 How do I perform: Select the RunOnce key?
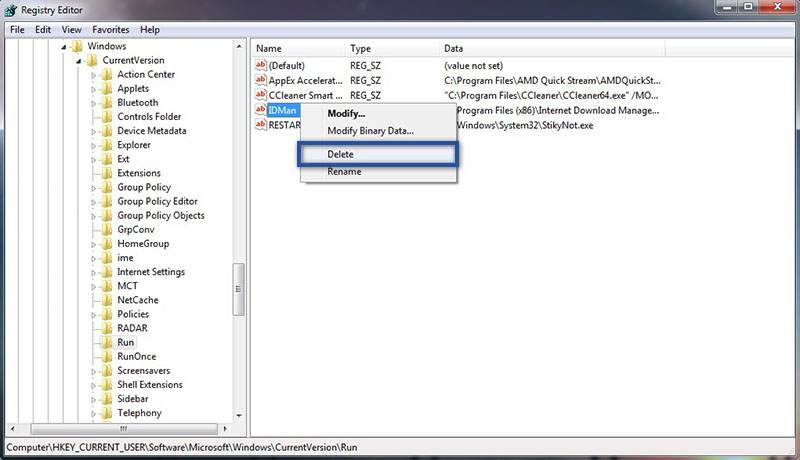pyautogui.click(x=137, y=356)
